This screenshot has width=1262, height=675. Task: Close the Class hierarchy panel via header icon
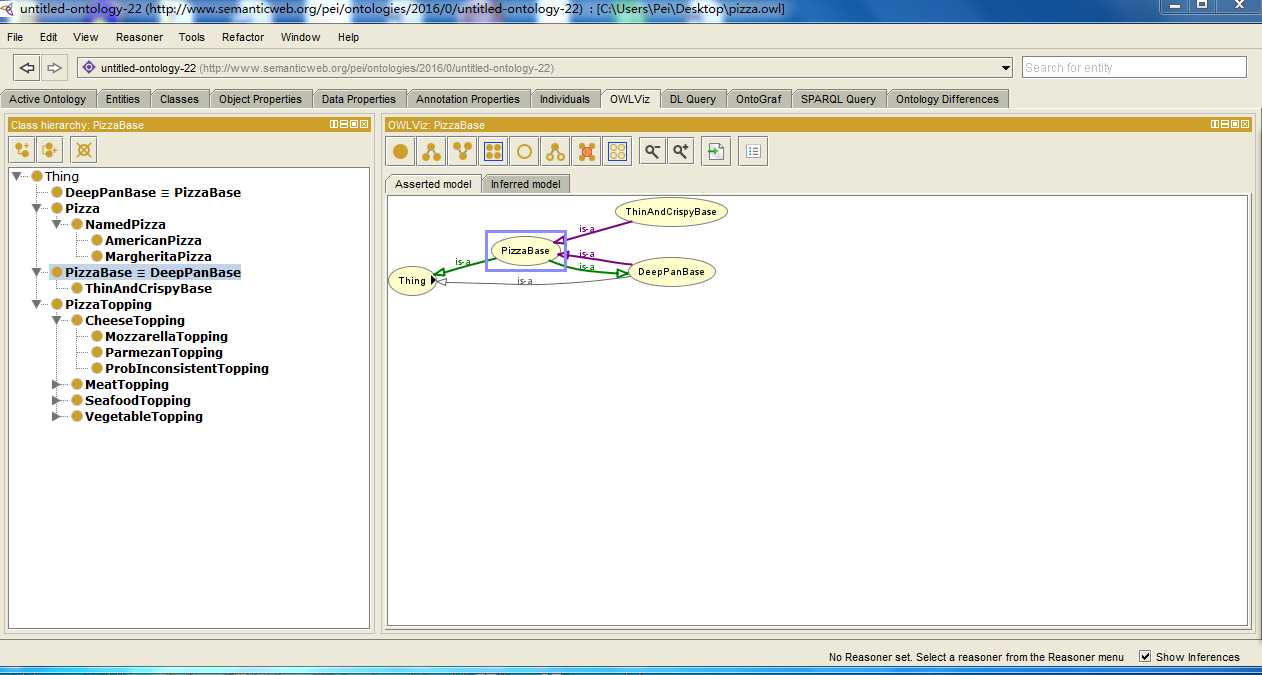point(364,124)
